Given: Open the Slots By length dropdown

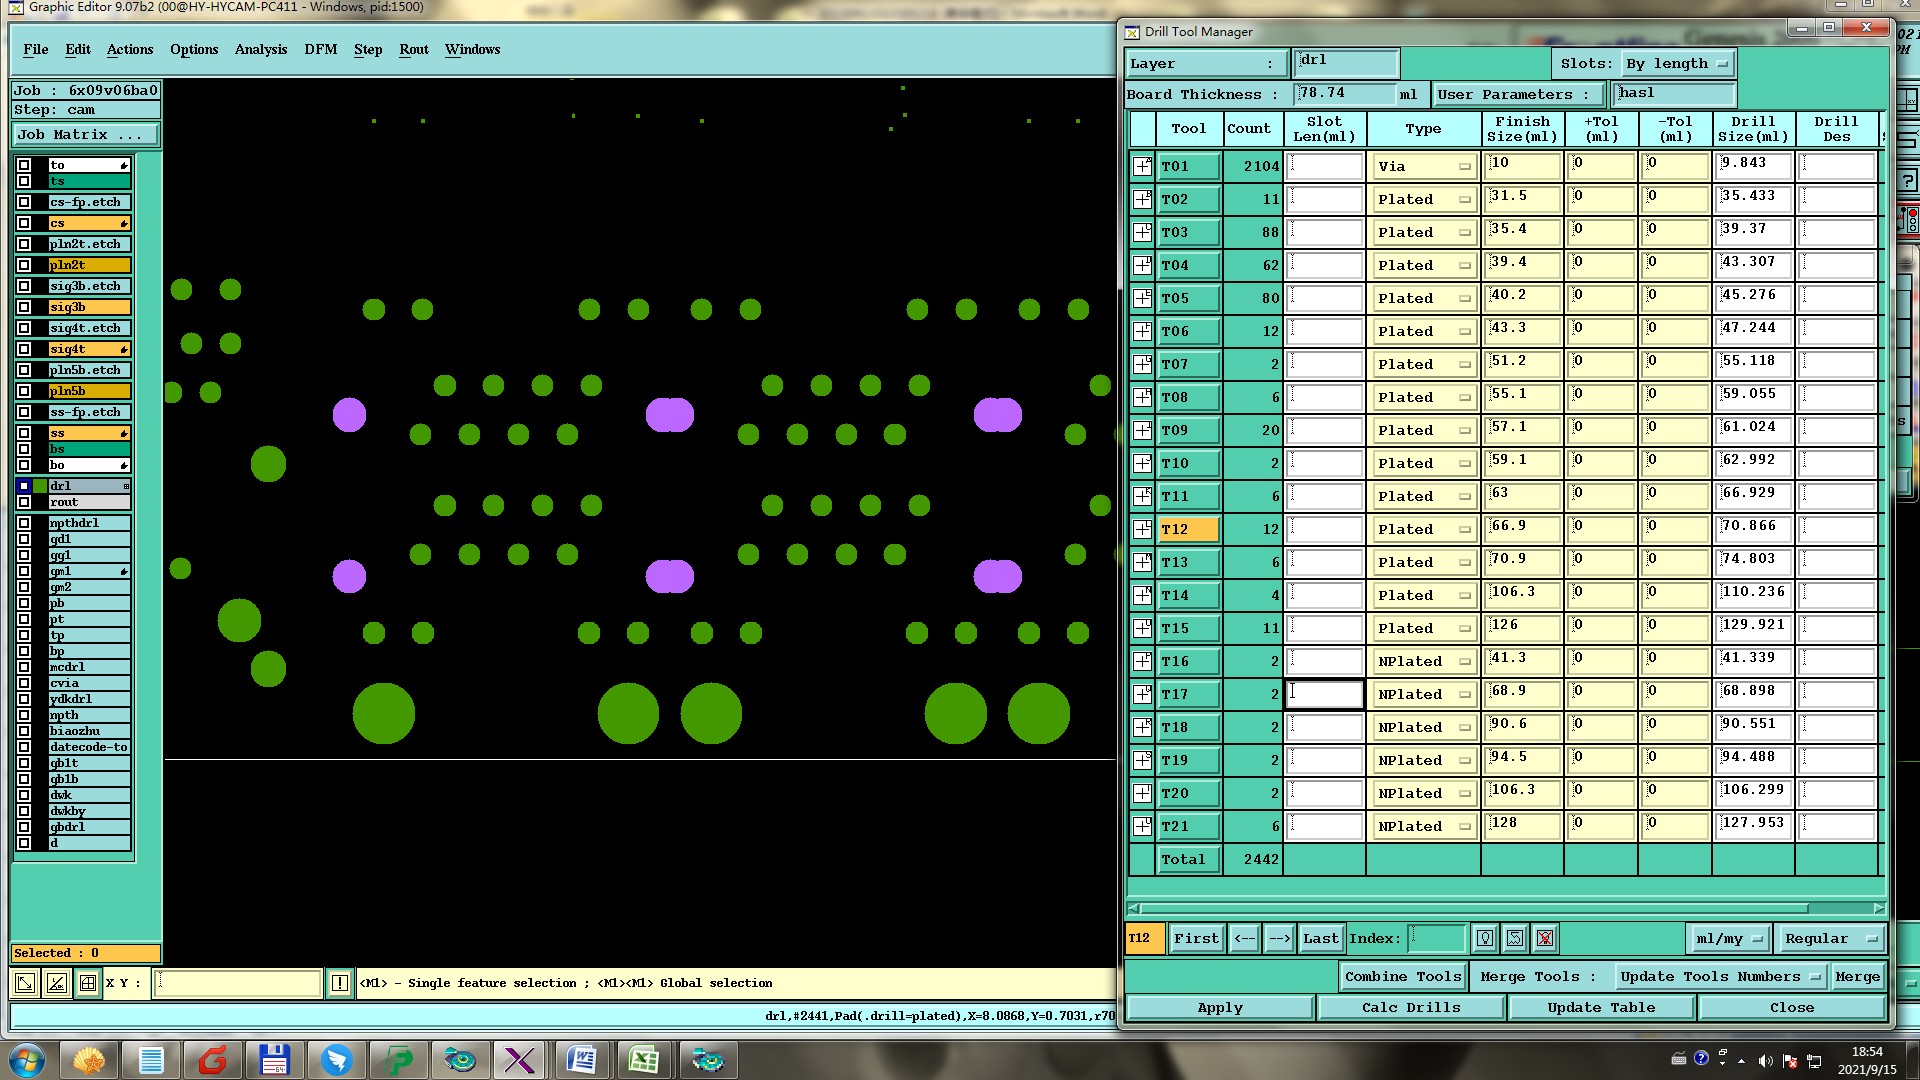Looking at the screenshot, I should coord(1677,64).
